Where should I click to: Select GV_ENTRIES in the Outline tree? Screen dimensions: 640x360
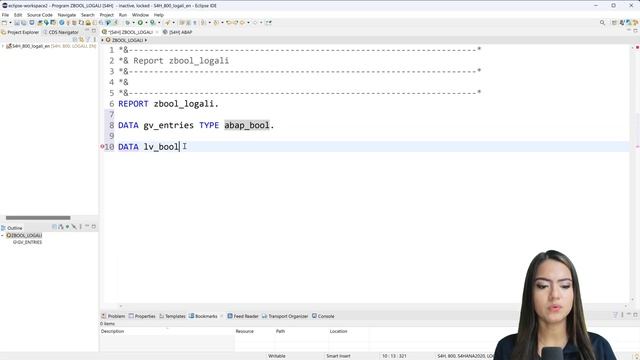(28, 242)
